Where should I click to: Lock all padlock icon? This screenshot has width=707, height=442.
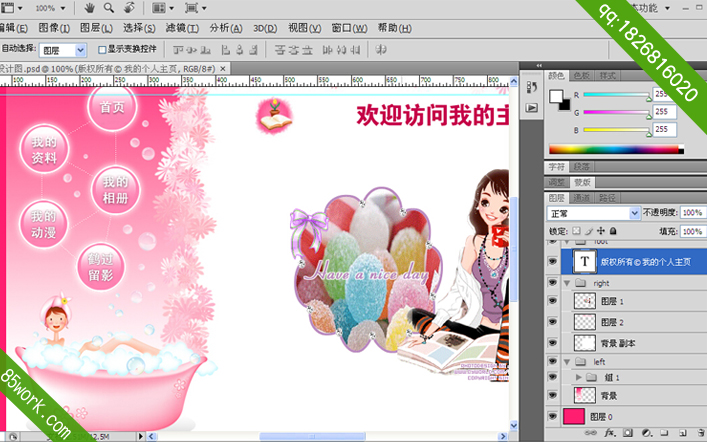click(613, 231)
